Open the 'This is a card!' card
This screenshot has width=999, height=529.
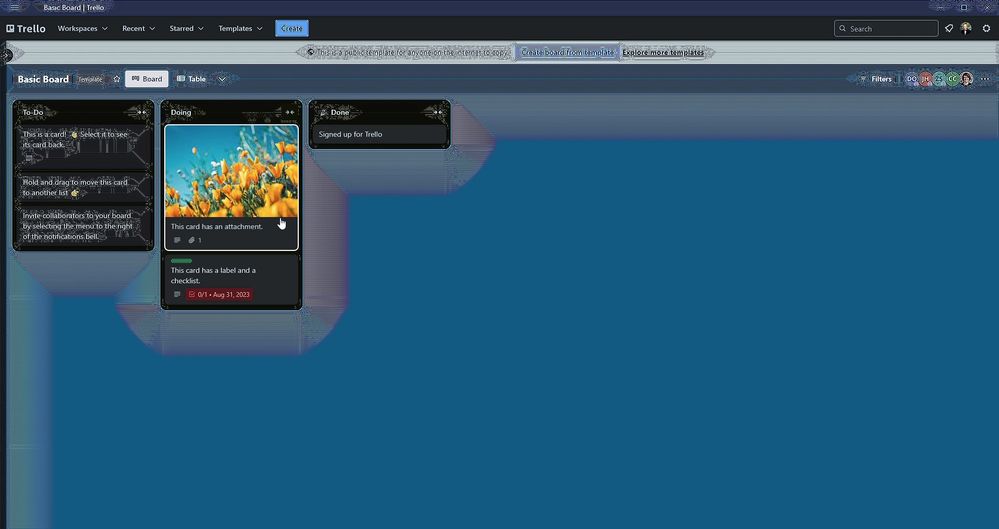pos(83,147)
